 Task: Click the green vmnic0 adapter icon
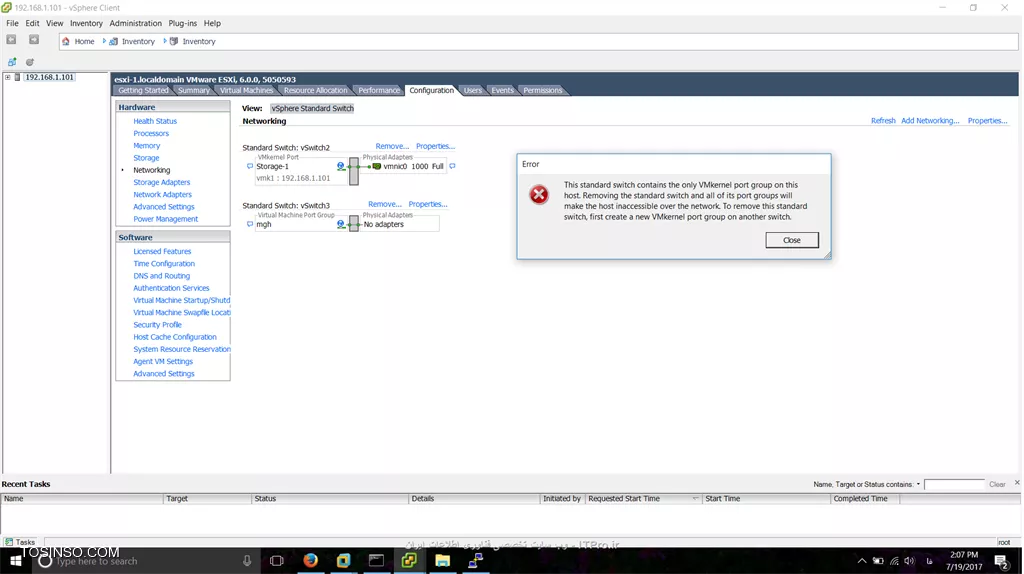377,167
